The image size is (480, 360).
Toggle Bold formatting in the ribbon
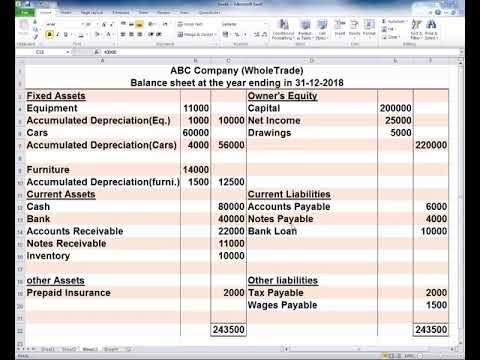[50, 34]
